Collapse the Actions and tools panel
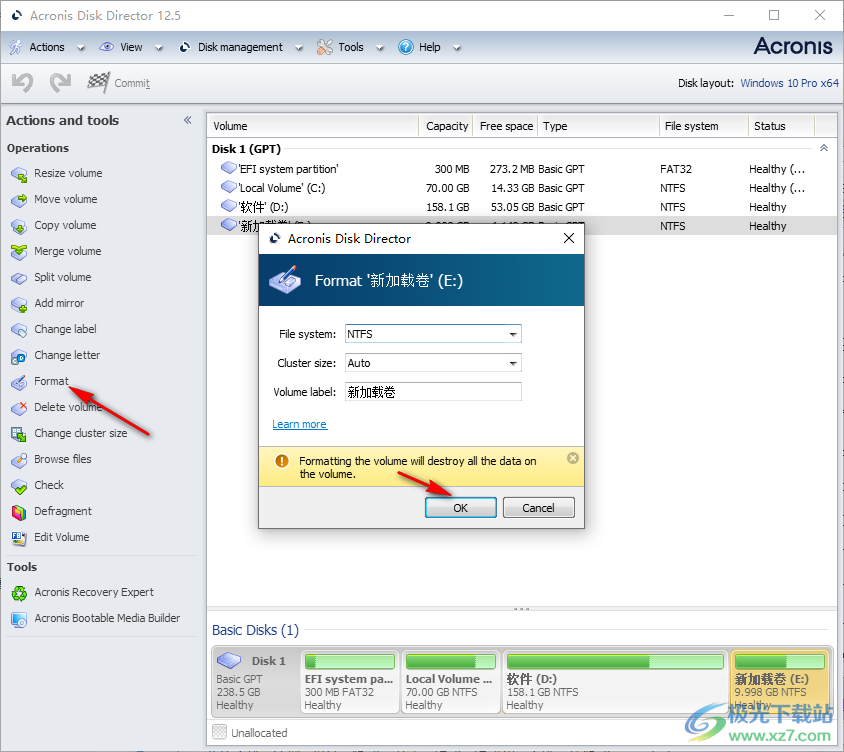 point(187,120)
